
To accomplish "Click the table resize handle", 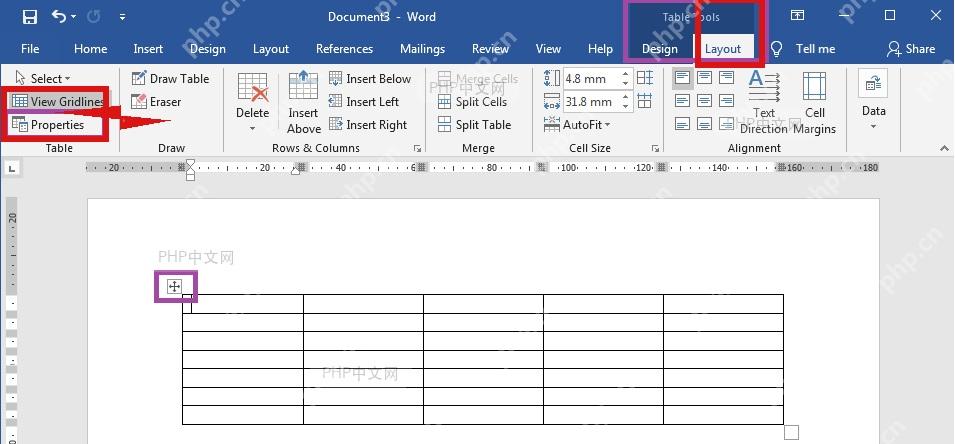I will [791, 432].
